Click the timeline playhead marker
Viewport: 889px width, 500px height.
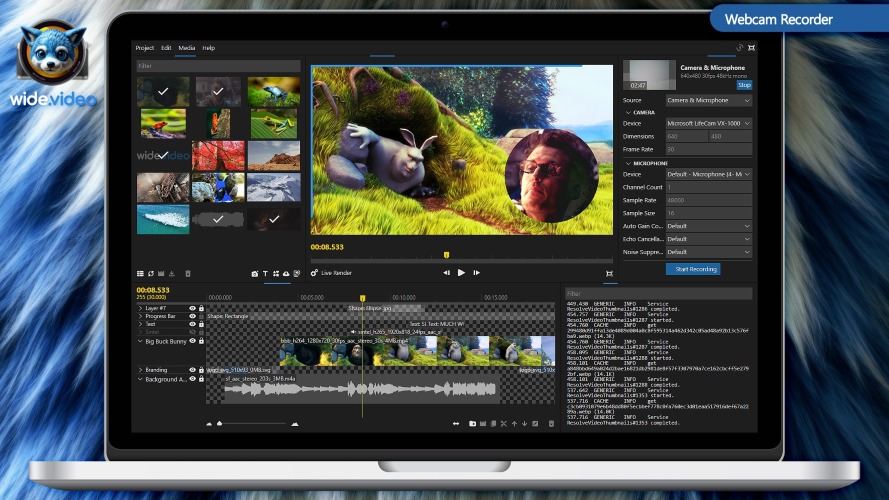[x=362, y=298]
